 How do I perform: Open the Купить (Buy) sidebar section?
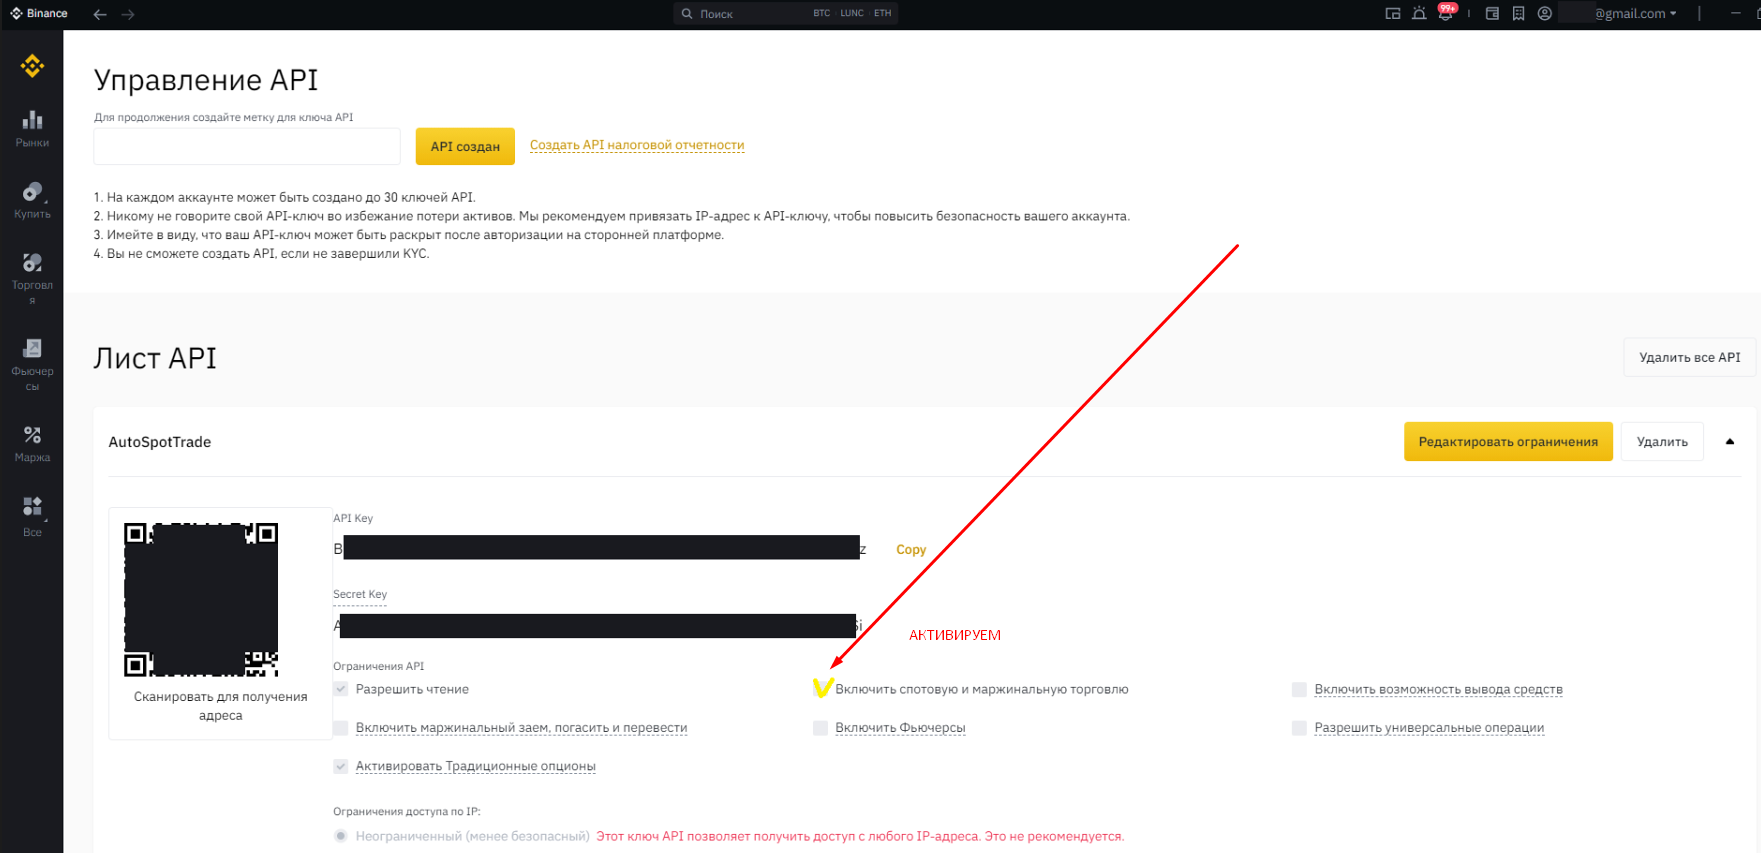32,200
